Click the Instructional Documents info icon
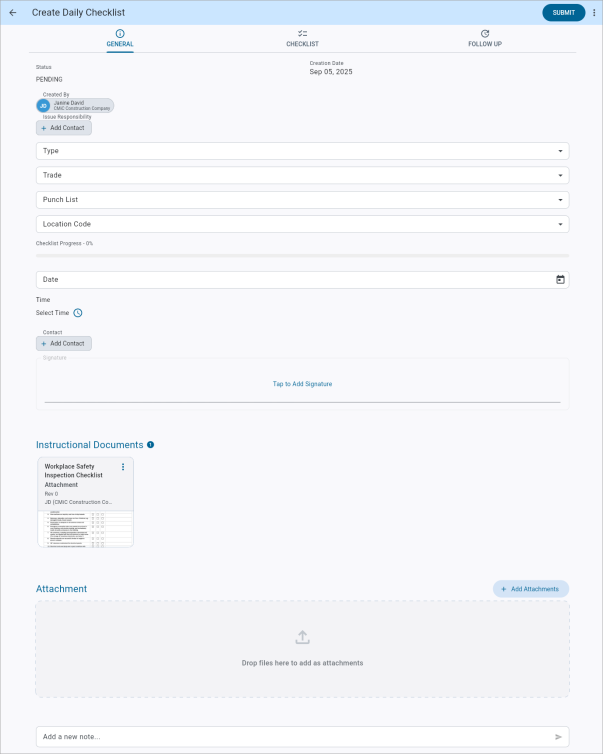Image resolution: width=603 pixels, height=754 pixels. [x=151, y=445]
